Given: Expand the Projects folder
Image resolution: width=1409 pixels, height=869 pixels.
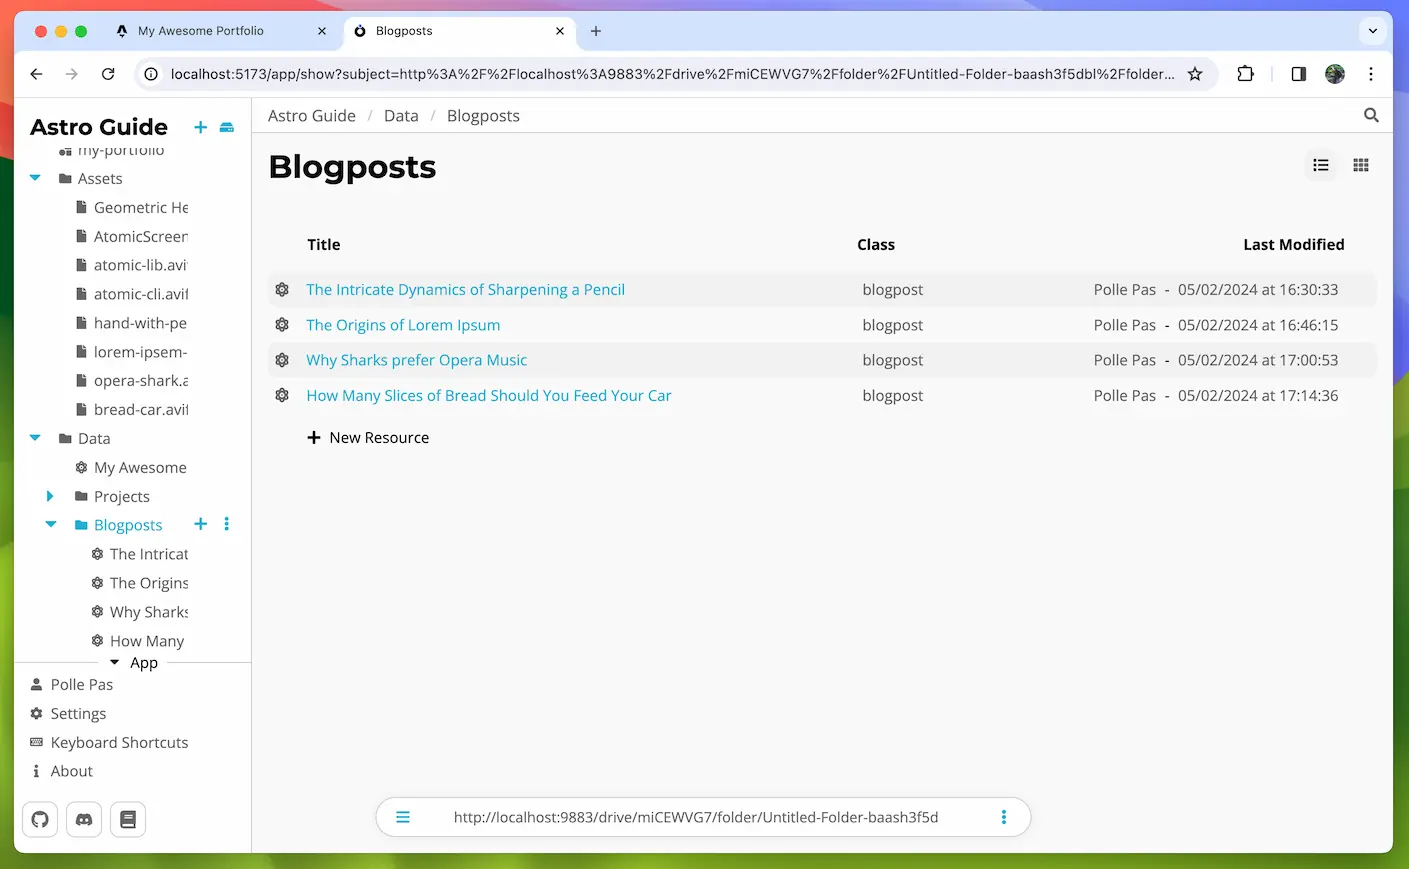Looking at the screenshot, I should pyautogui.click(x=50, y=496).
